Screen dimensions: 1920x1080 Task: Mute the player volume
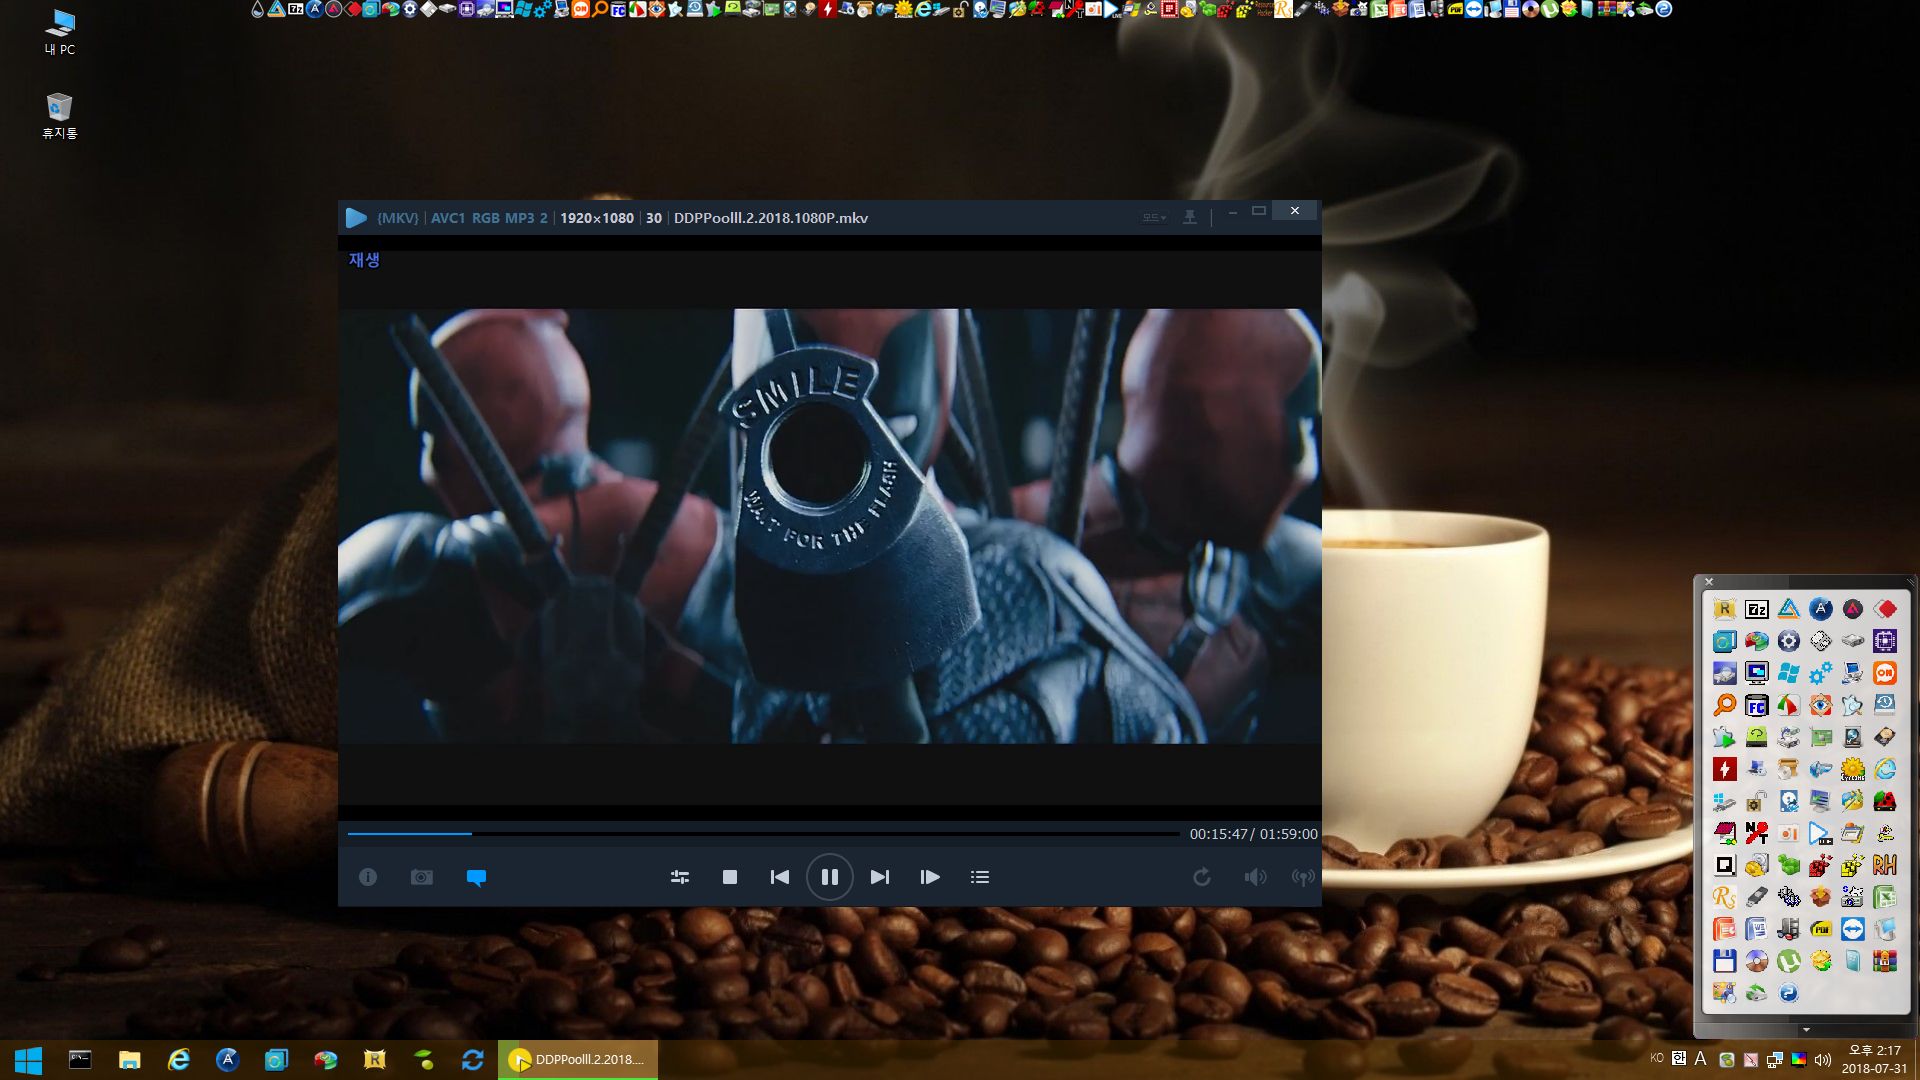coord(1255,877)
